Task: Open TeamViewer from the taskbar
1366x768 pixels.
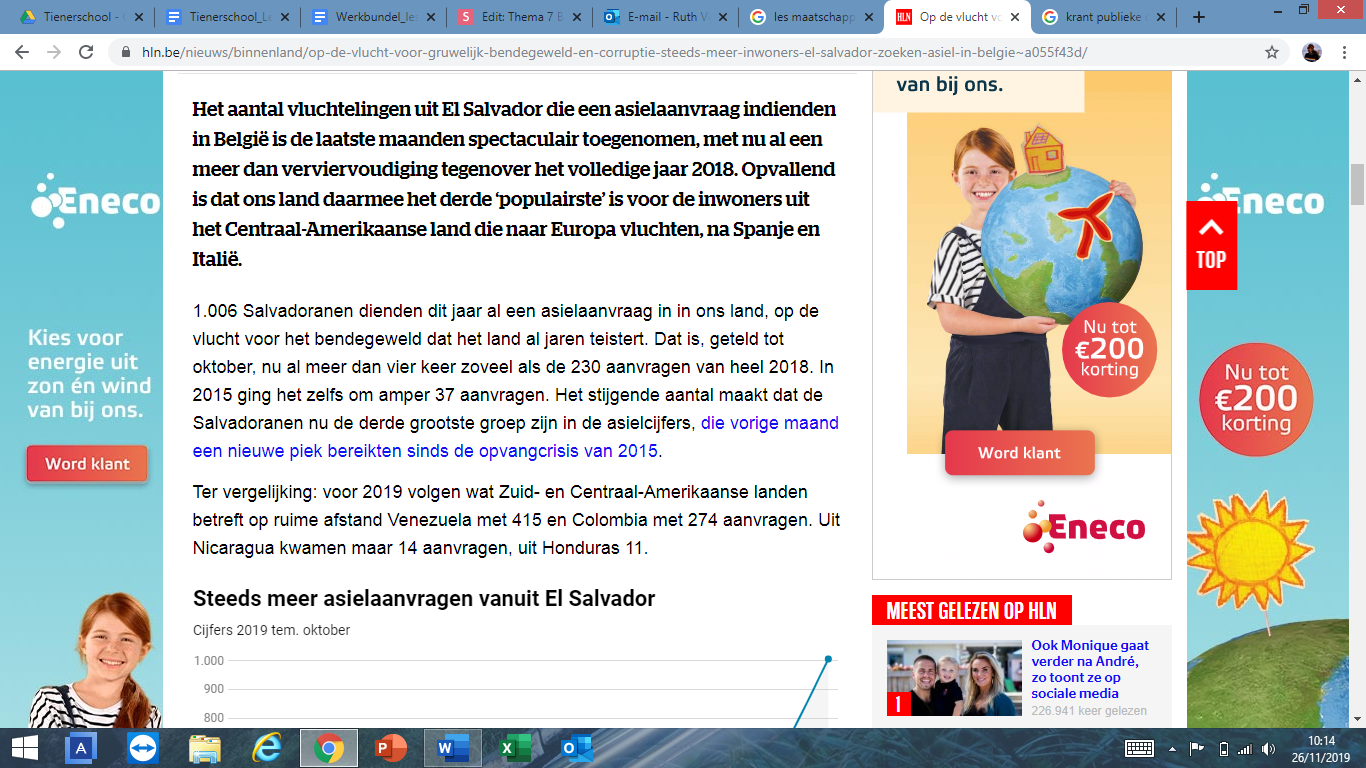Action: pyautogui.click(x=143, y=748)
